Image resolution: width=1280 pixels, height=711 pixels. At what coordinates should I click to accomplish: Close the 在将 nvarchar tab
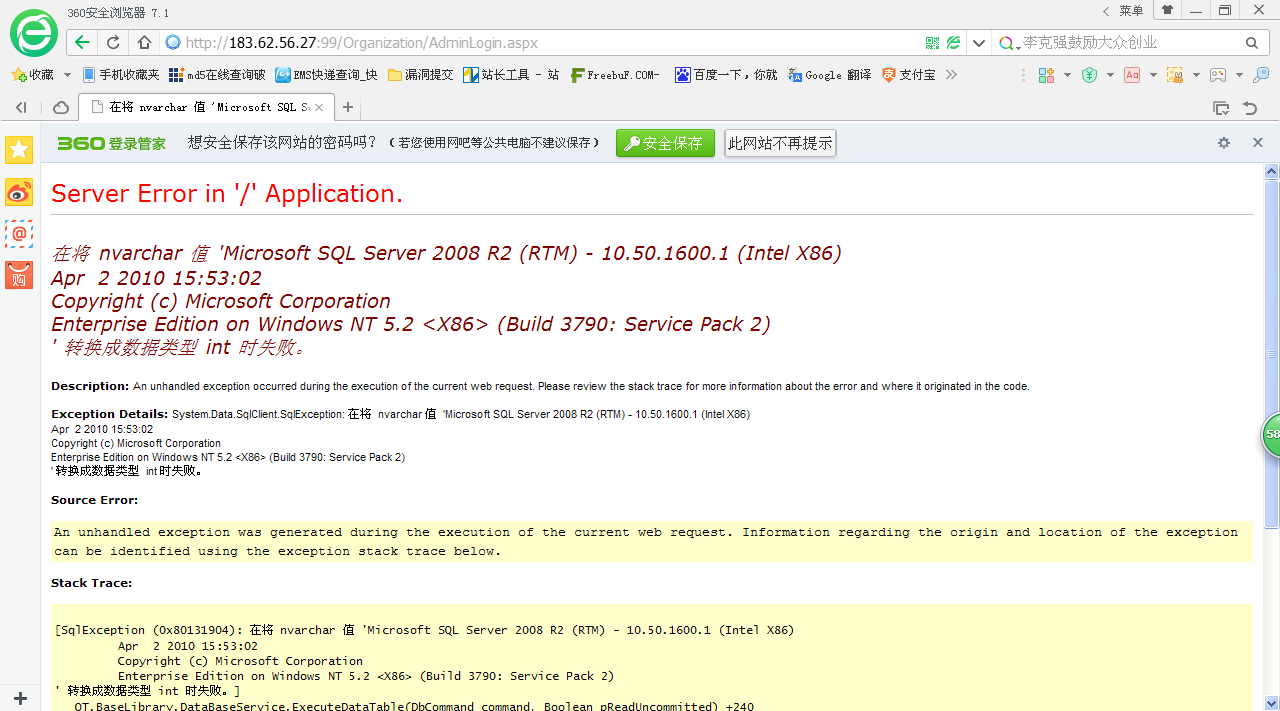click(319, 107)
